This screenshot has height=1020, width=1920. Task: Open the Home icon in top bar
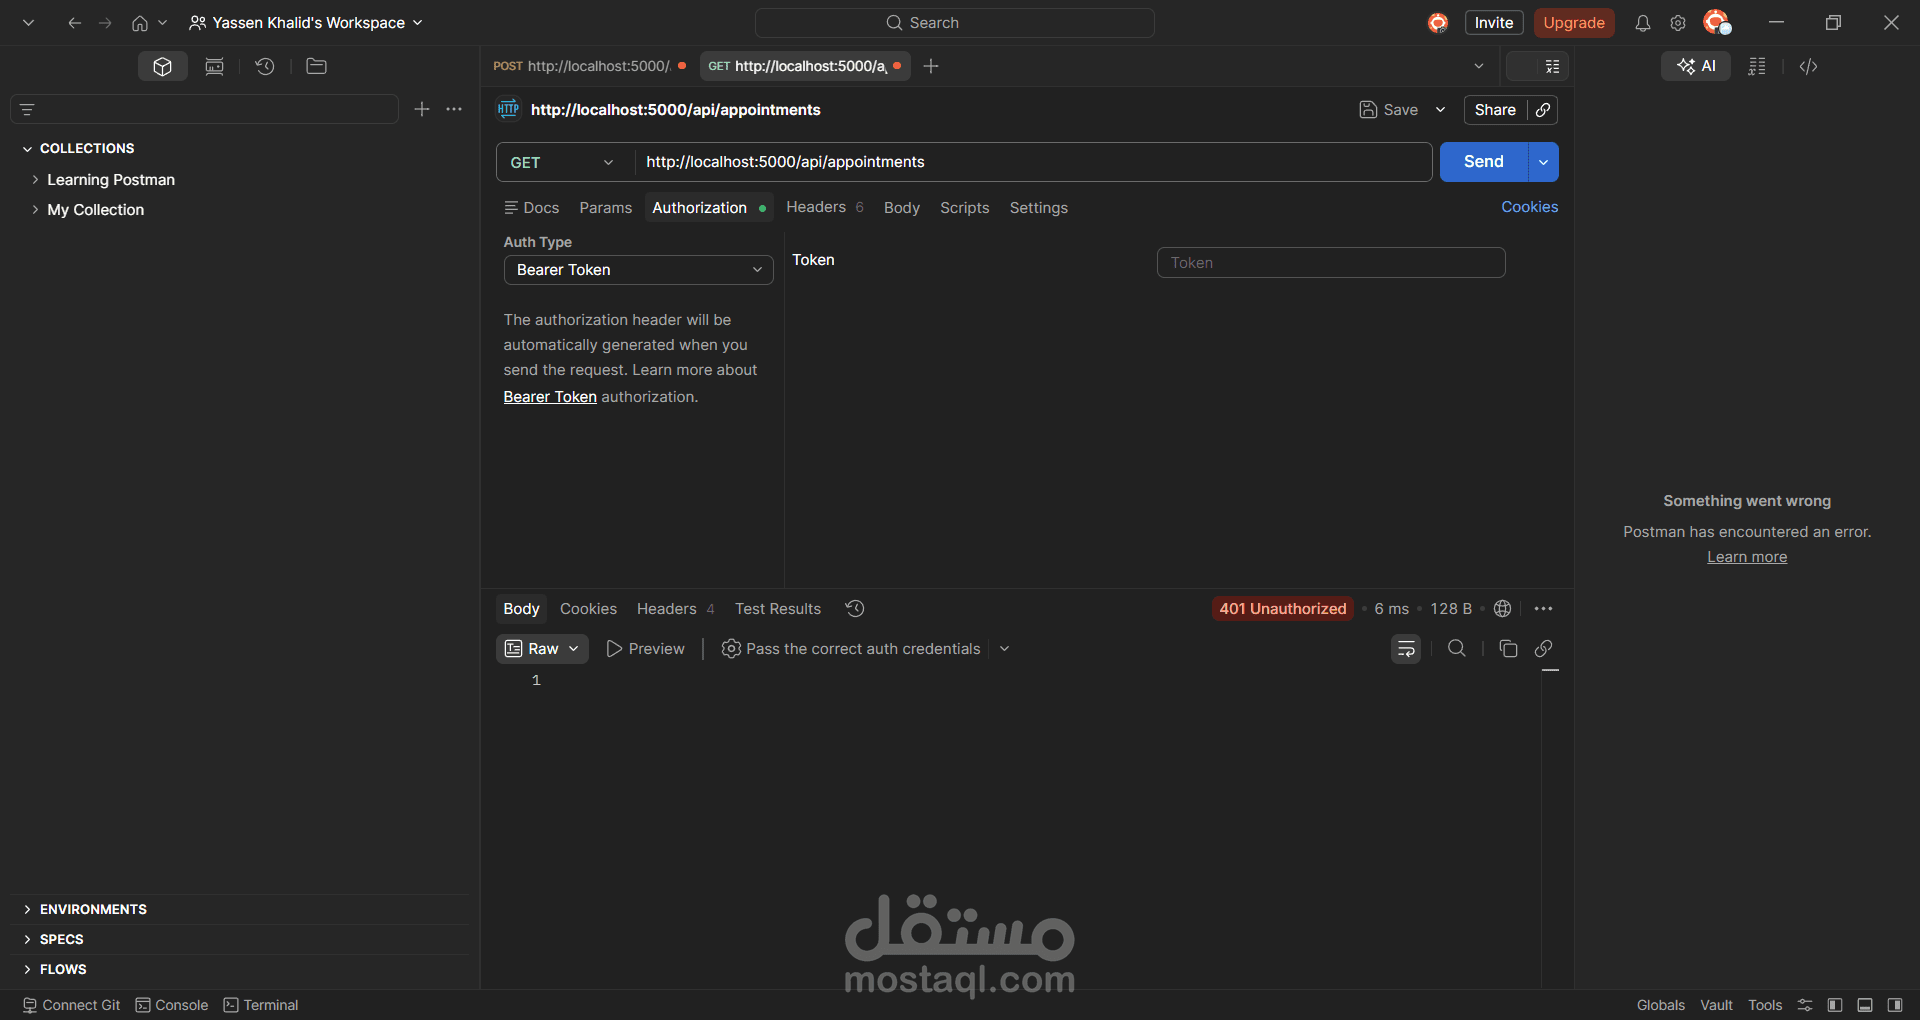click(x=140, y=23)
